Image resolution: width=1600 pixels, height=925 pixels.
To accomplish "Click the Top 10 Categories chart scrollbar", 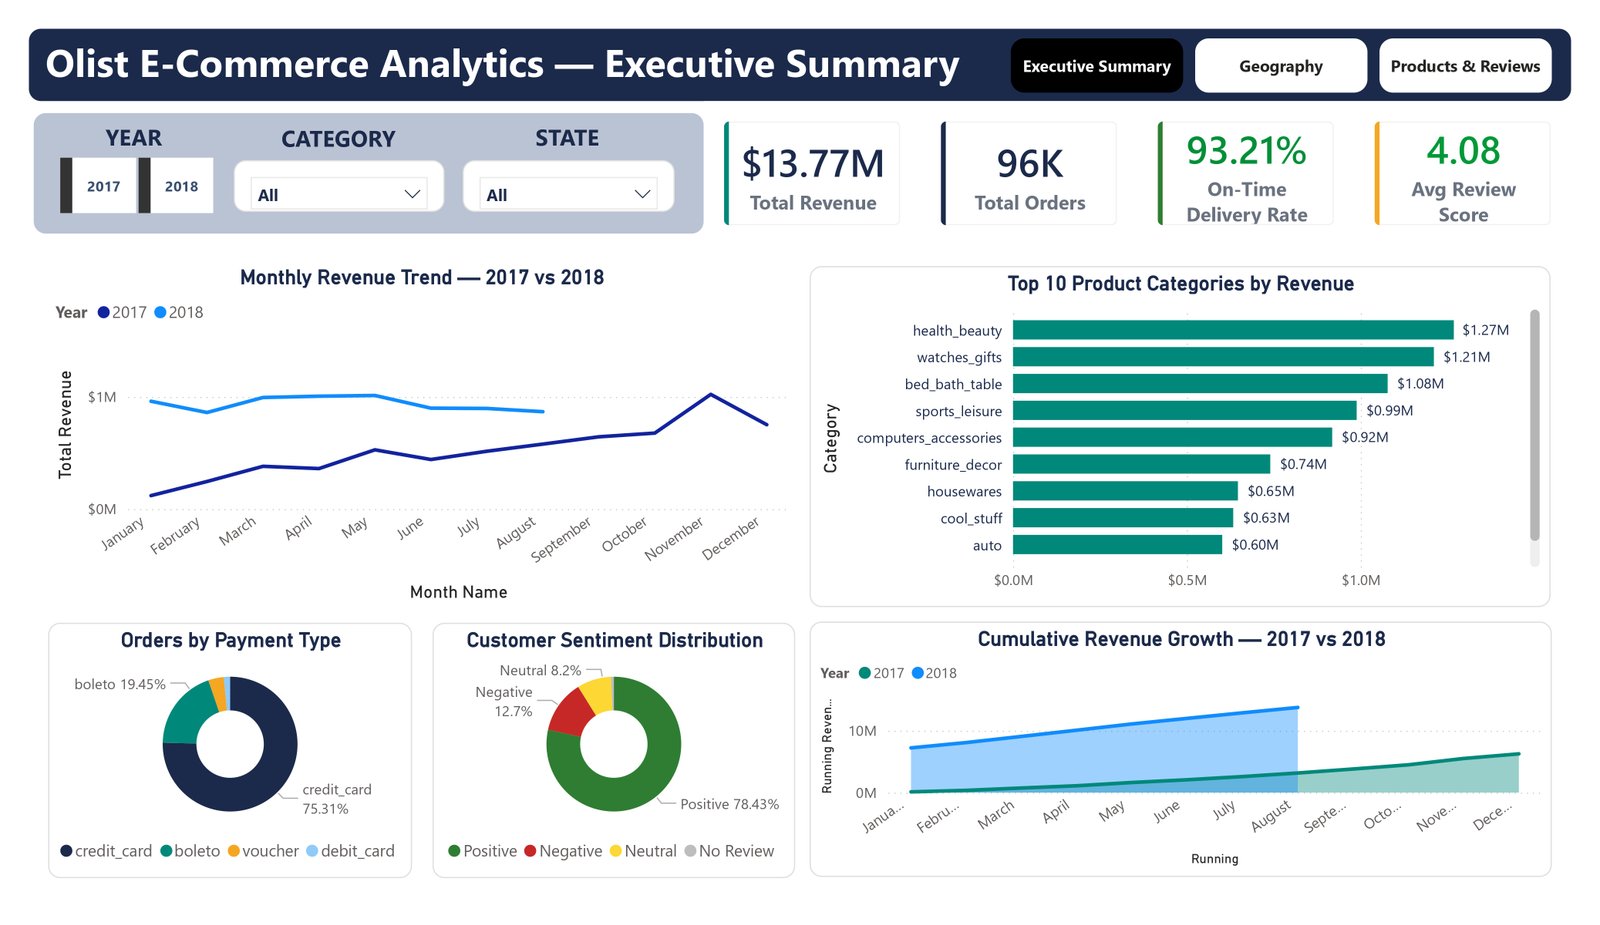I will [1535, 425].
